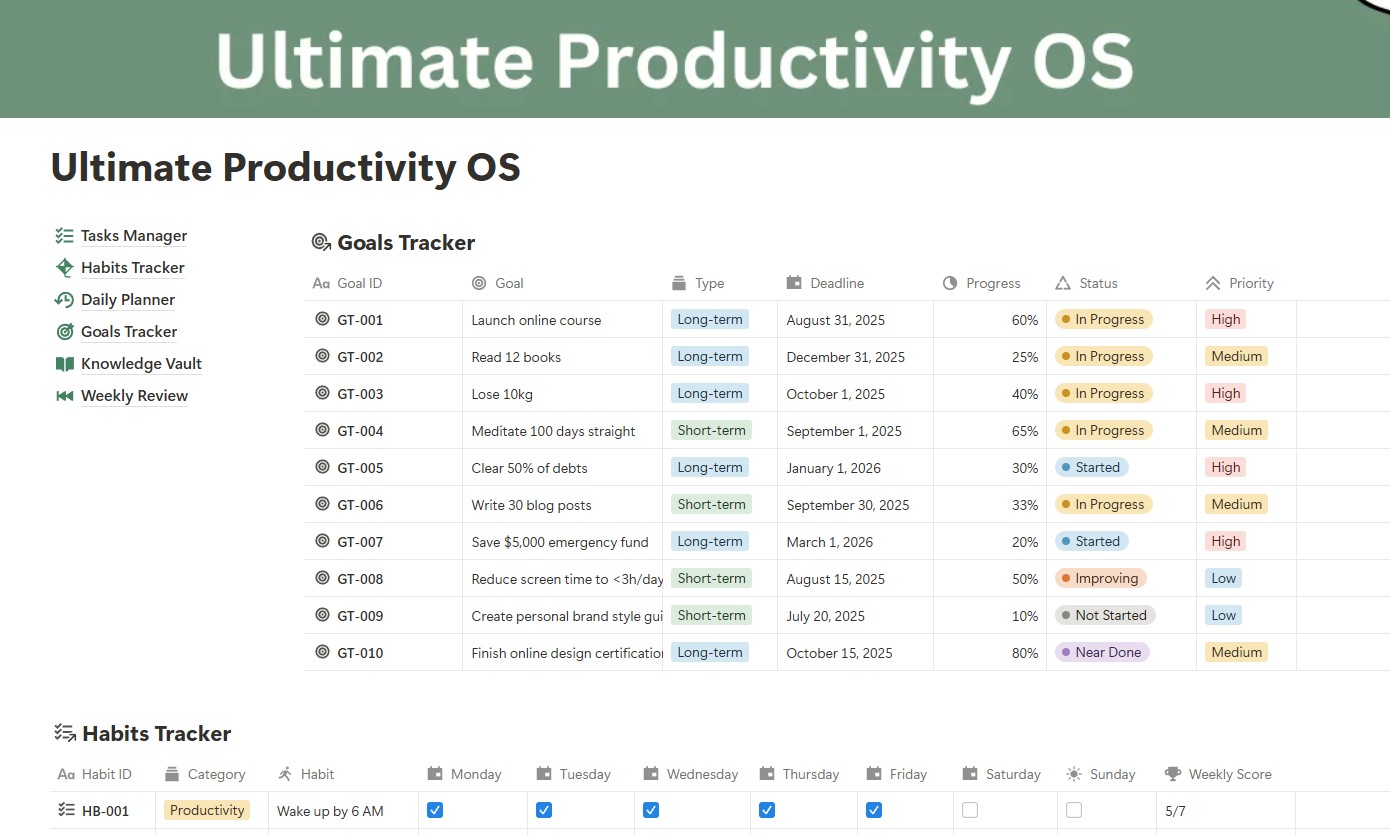Image resolution: width=1390 pixels, height=835 pixels.
Task: Click the rewind icon beside Weekly Review
Action: 64,395
